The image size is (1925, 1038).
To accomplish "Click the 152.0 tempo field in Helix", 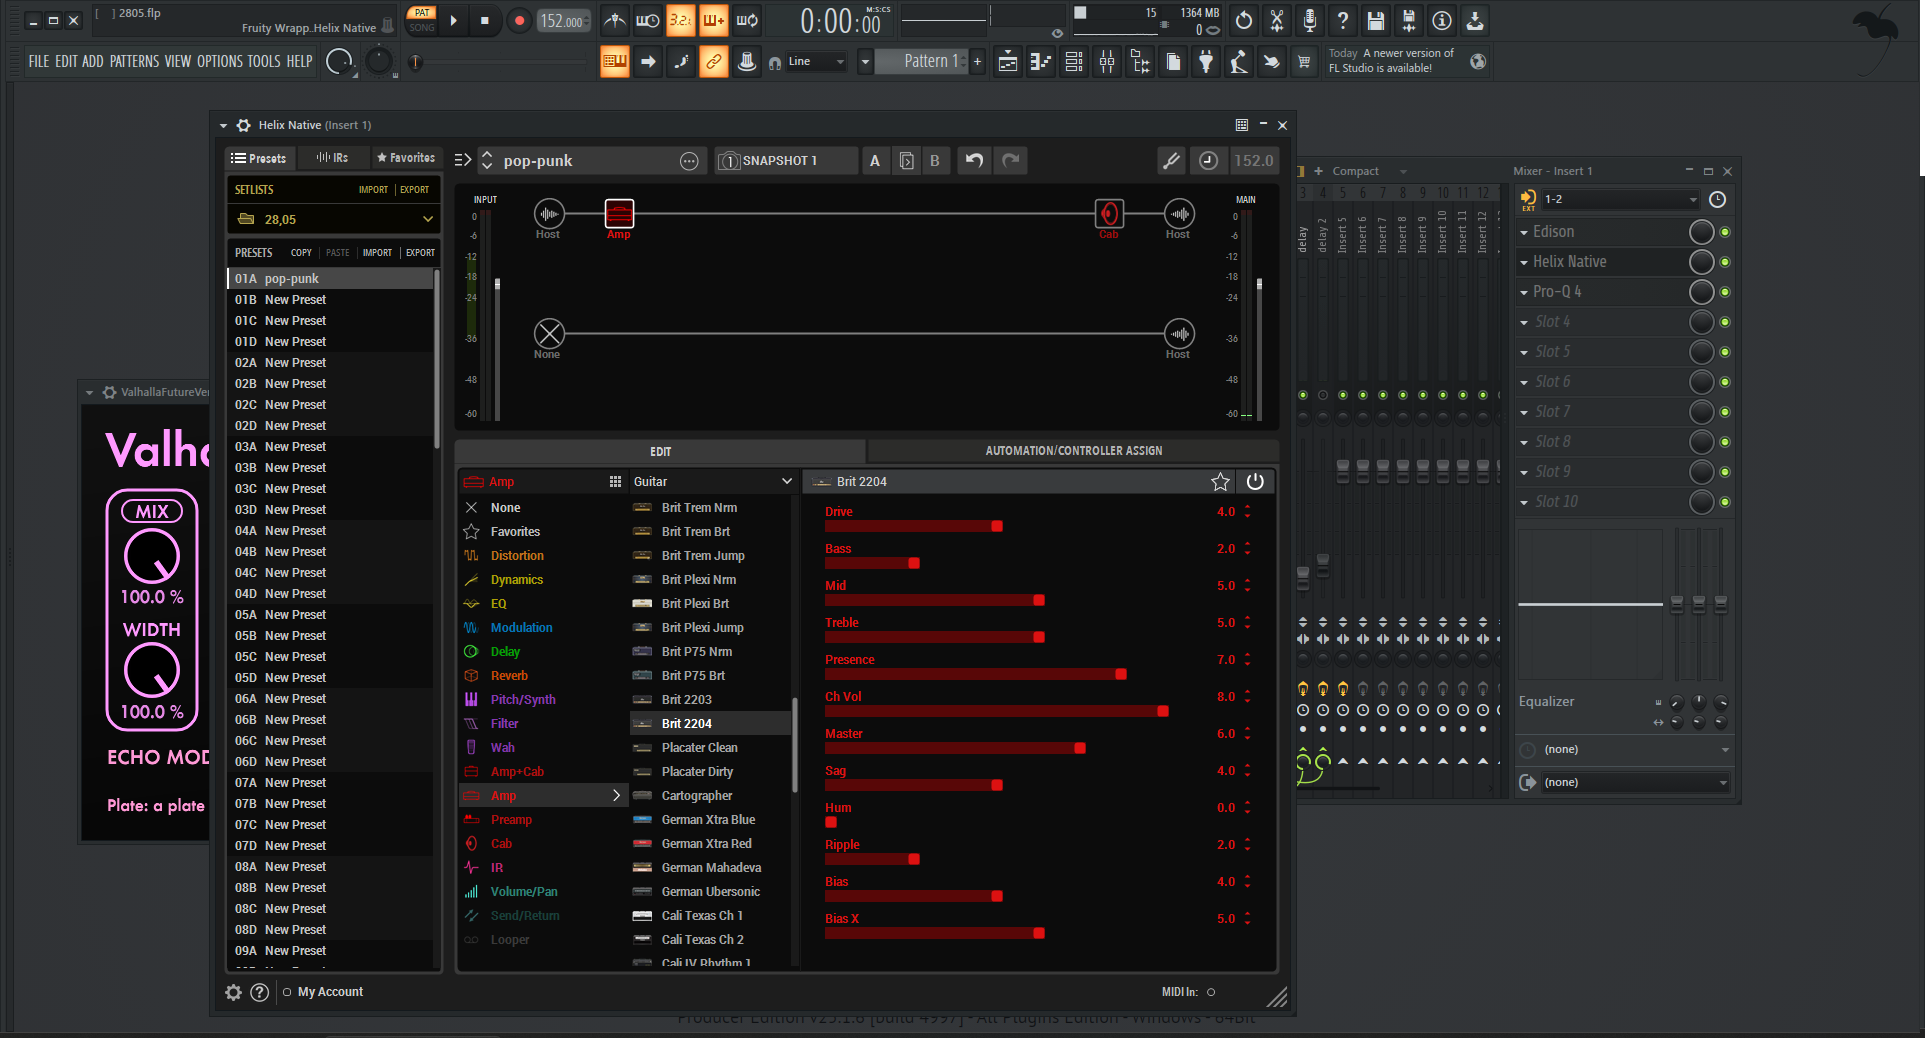I will click(1253, 160).
